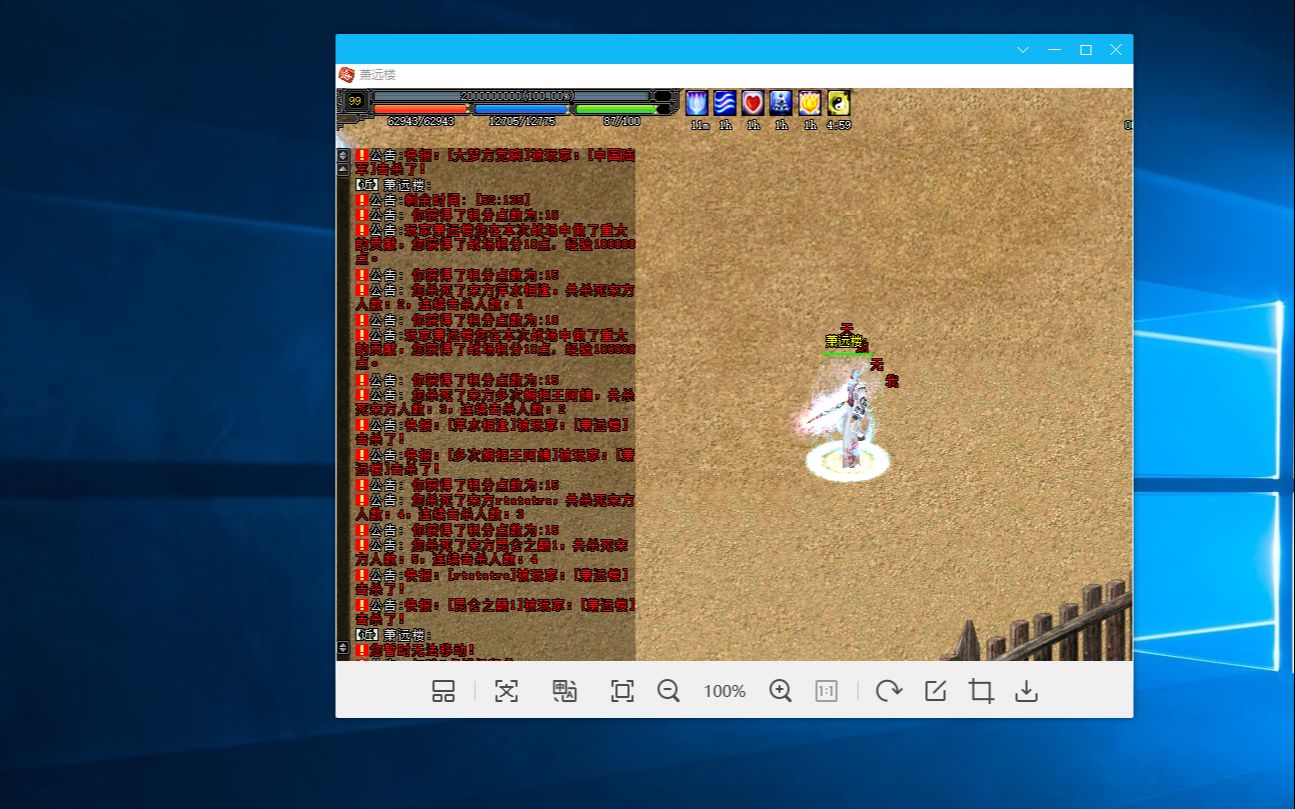The height and width of the screenshot is (809, 1295).
Task: Click the 87/100 stamina value
Action: click(x=622, y=121)
